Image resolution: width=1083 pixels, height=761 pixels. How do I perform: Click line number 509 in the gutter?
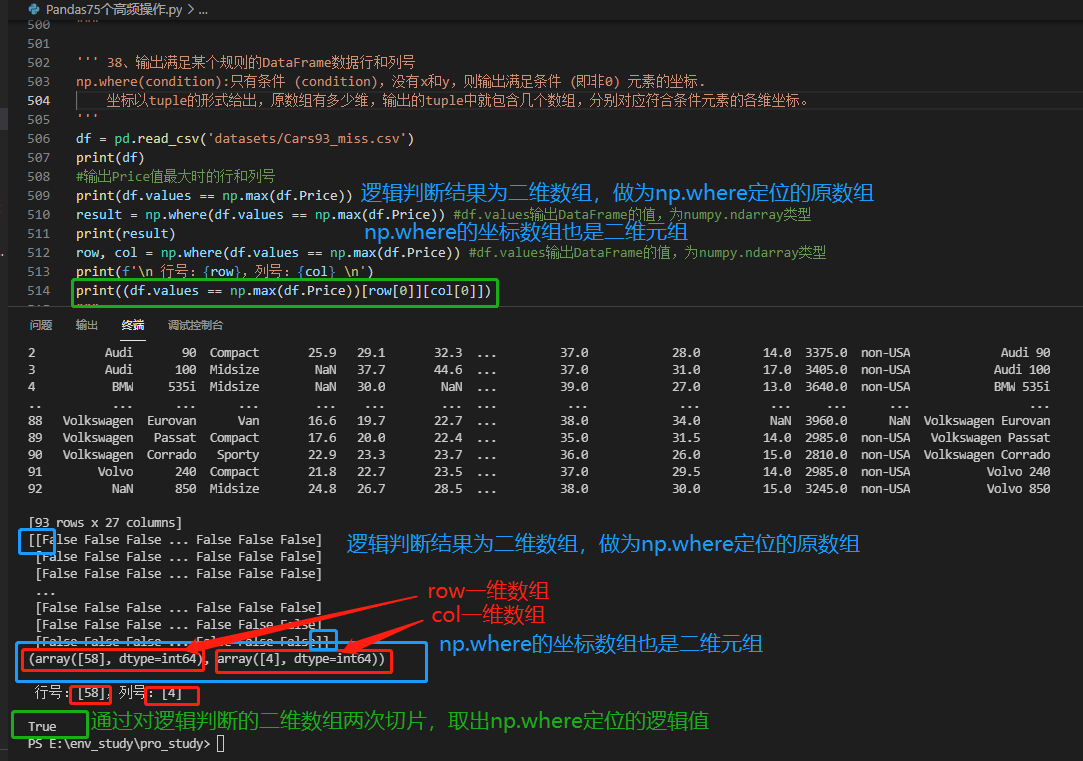(x=39, y=195)
